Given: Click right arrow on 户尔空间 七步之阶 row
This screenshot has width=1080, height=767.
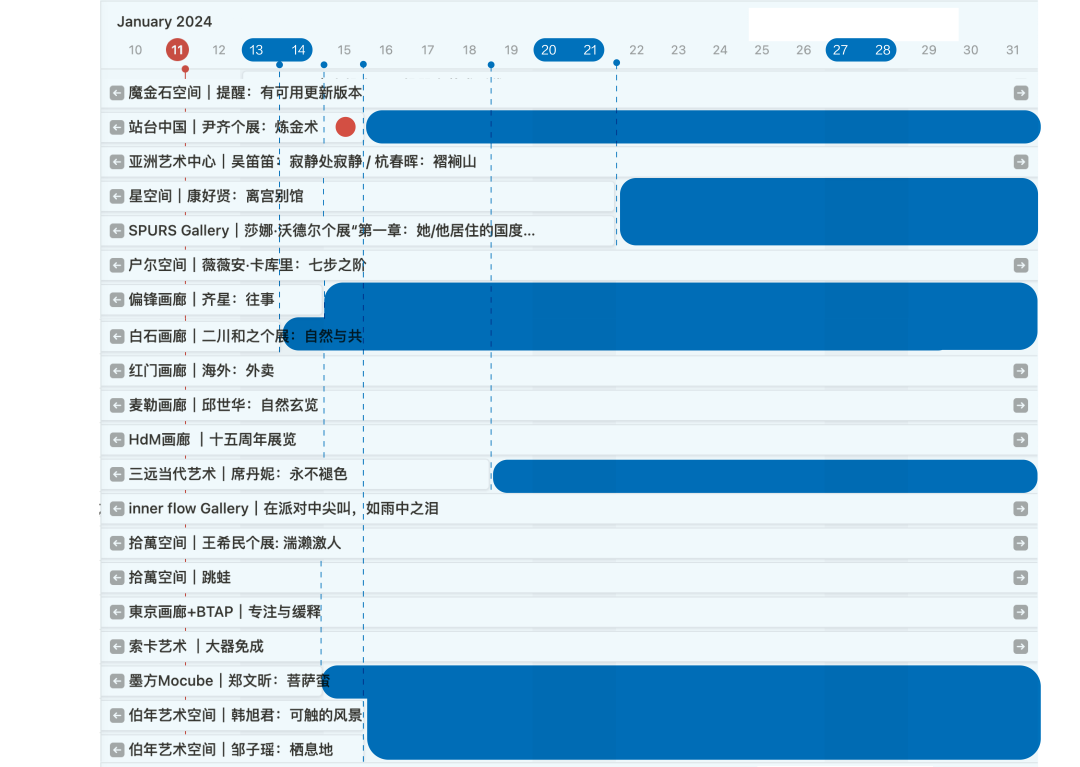Looking at the screenshot, I should [1020, 265].
